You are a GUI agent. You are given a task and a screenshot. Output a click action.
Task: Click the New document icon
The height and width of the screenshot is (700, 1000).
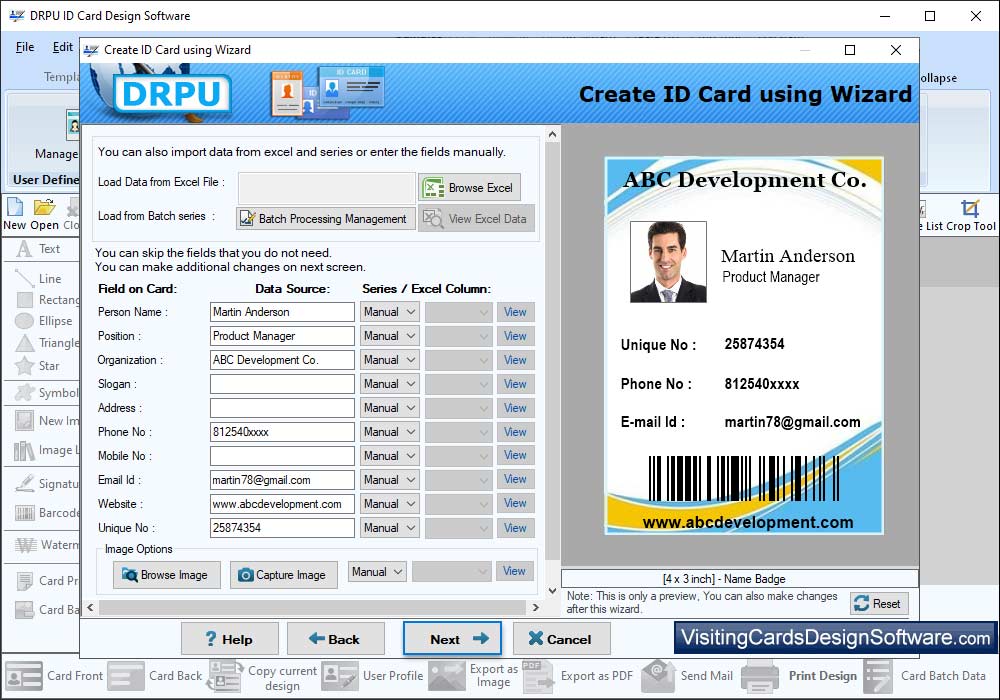tap(15, 215)
